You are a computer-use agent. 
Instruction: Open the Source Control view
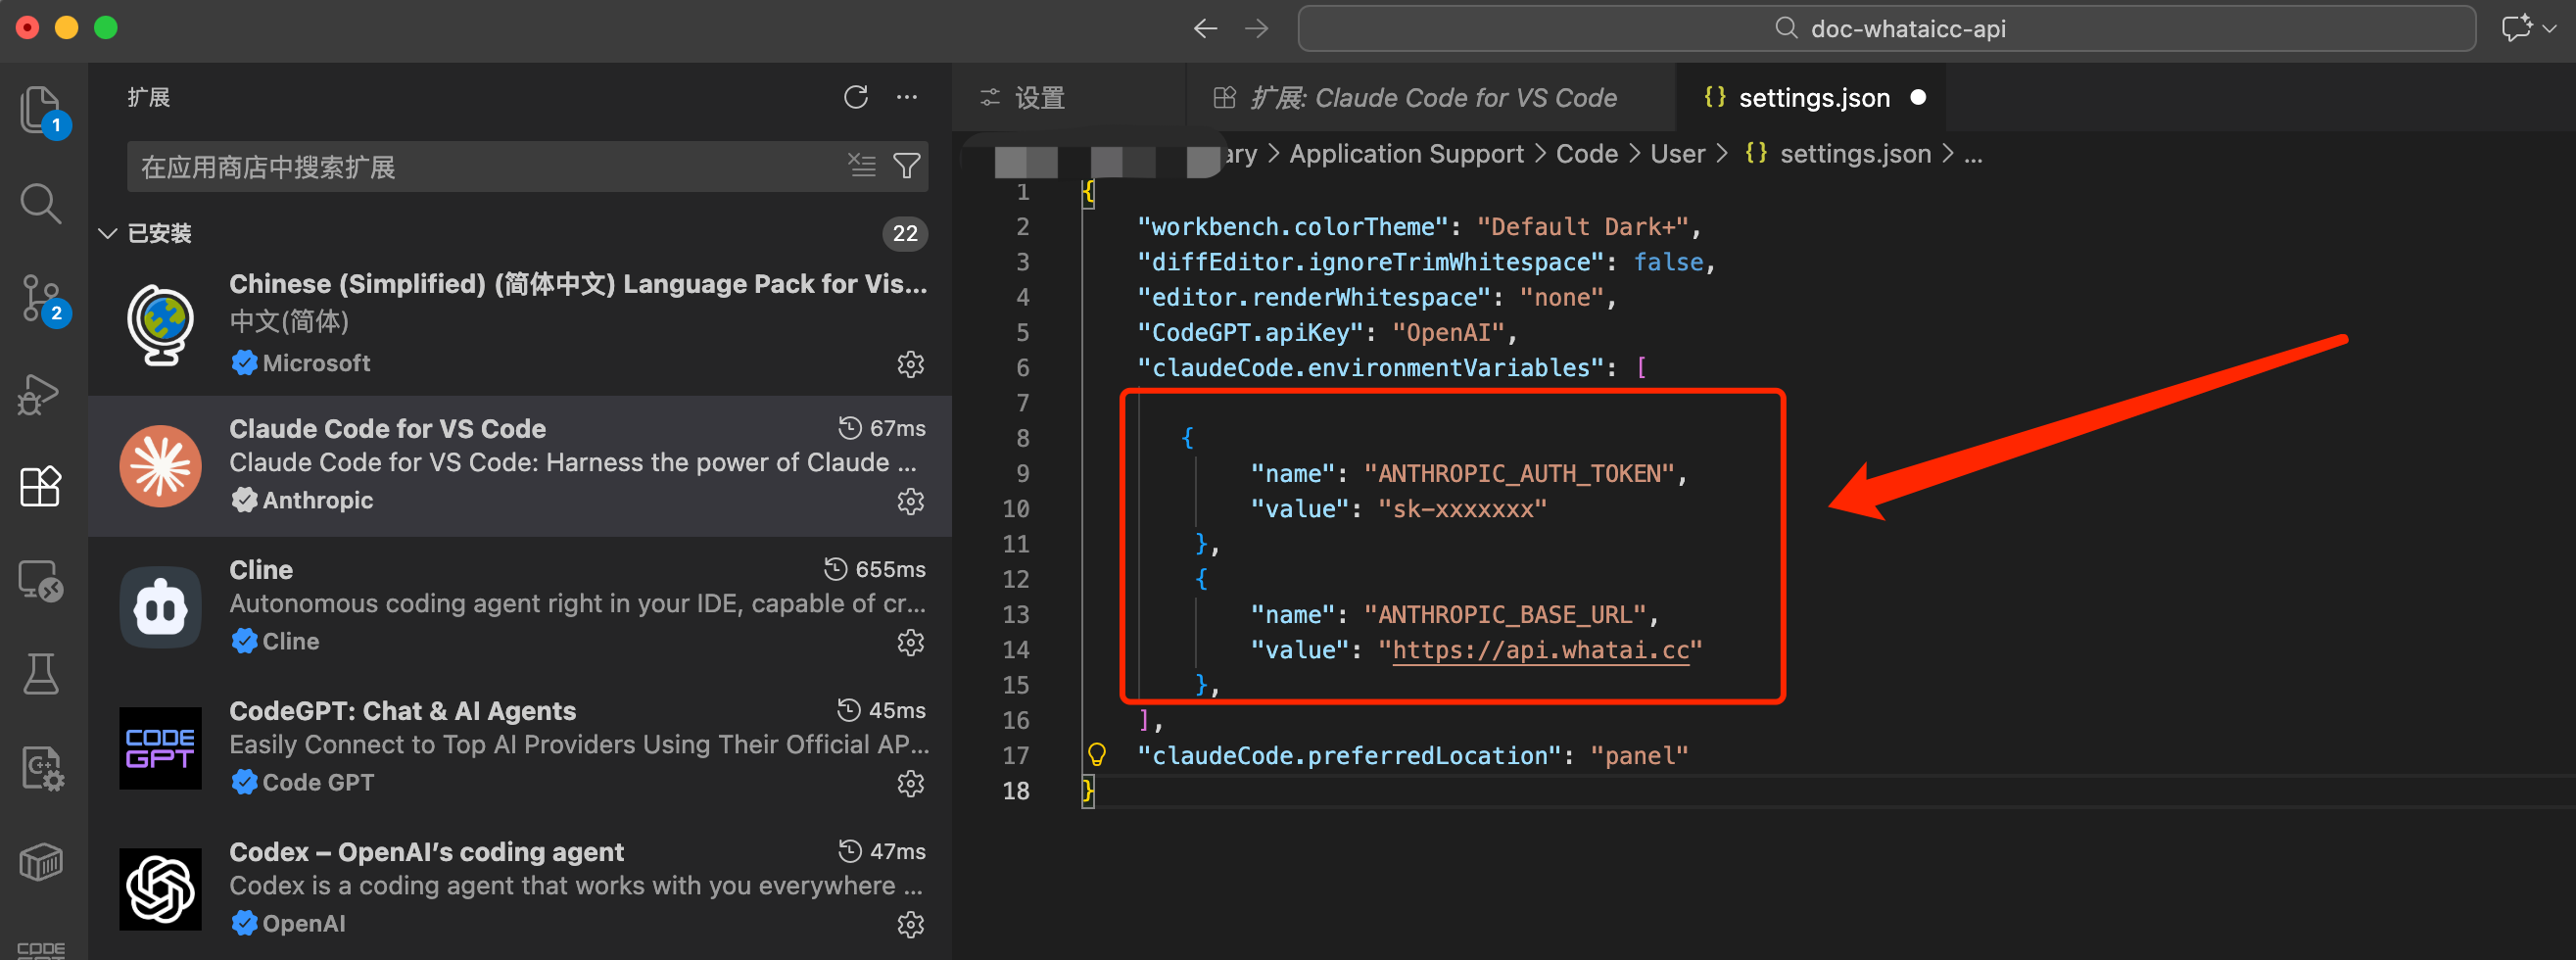[x=42, y=298]
